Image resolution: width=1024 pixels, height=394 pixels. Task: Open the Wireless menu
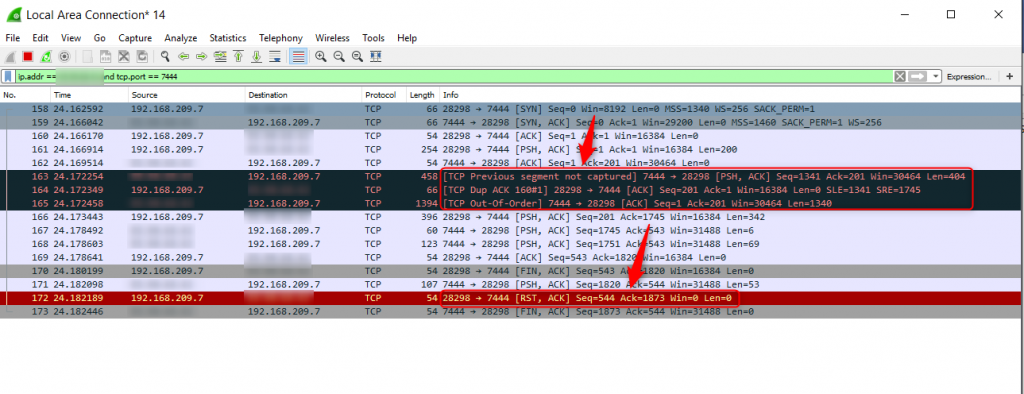coord(332,38)
